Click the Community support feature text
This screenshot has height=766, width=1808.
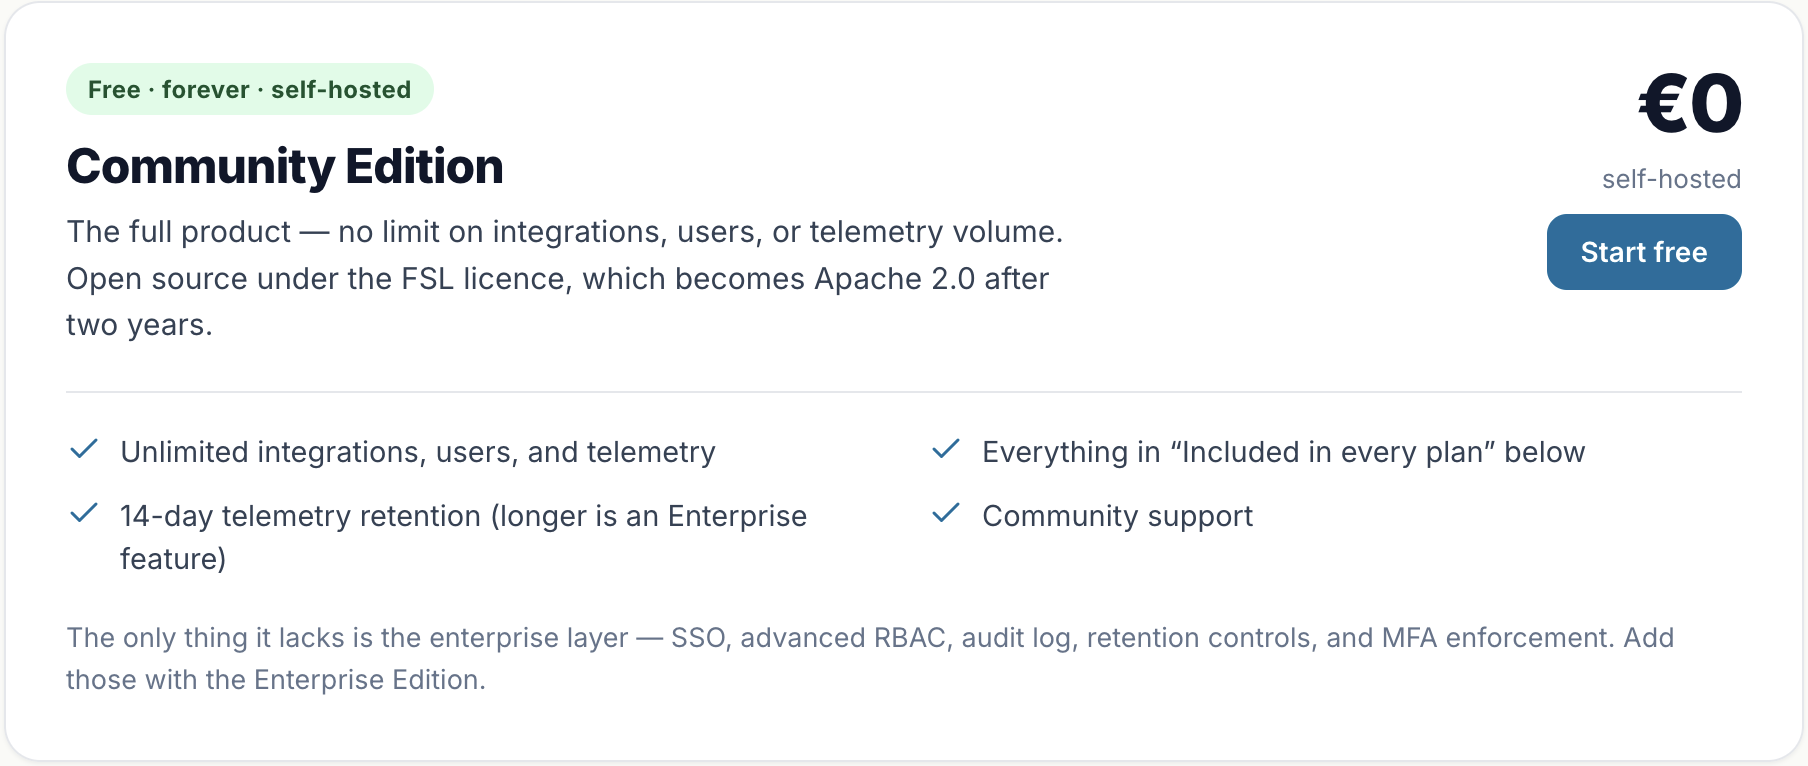point(1117,516)
